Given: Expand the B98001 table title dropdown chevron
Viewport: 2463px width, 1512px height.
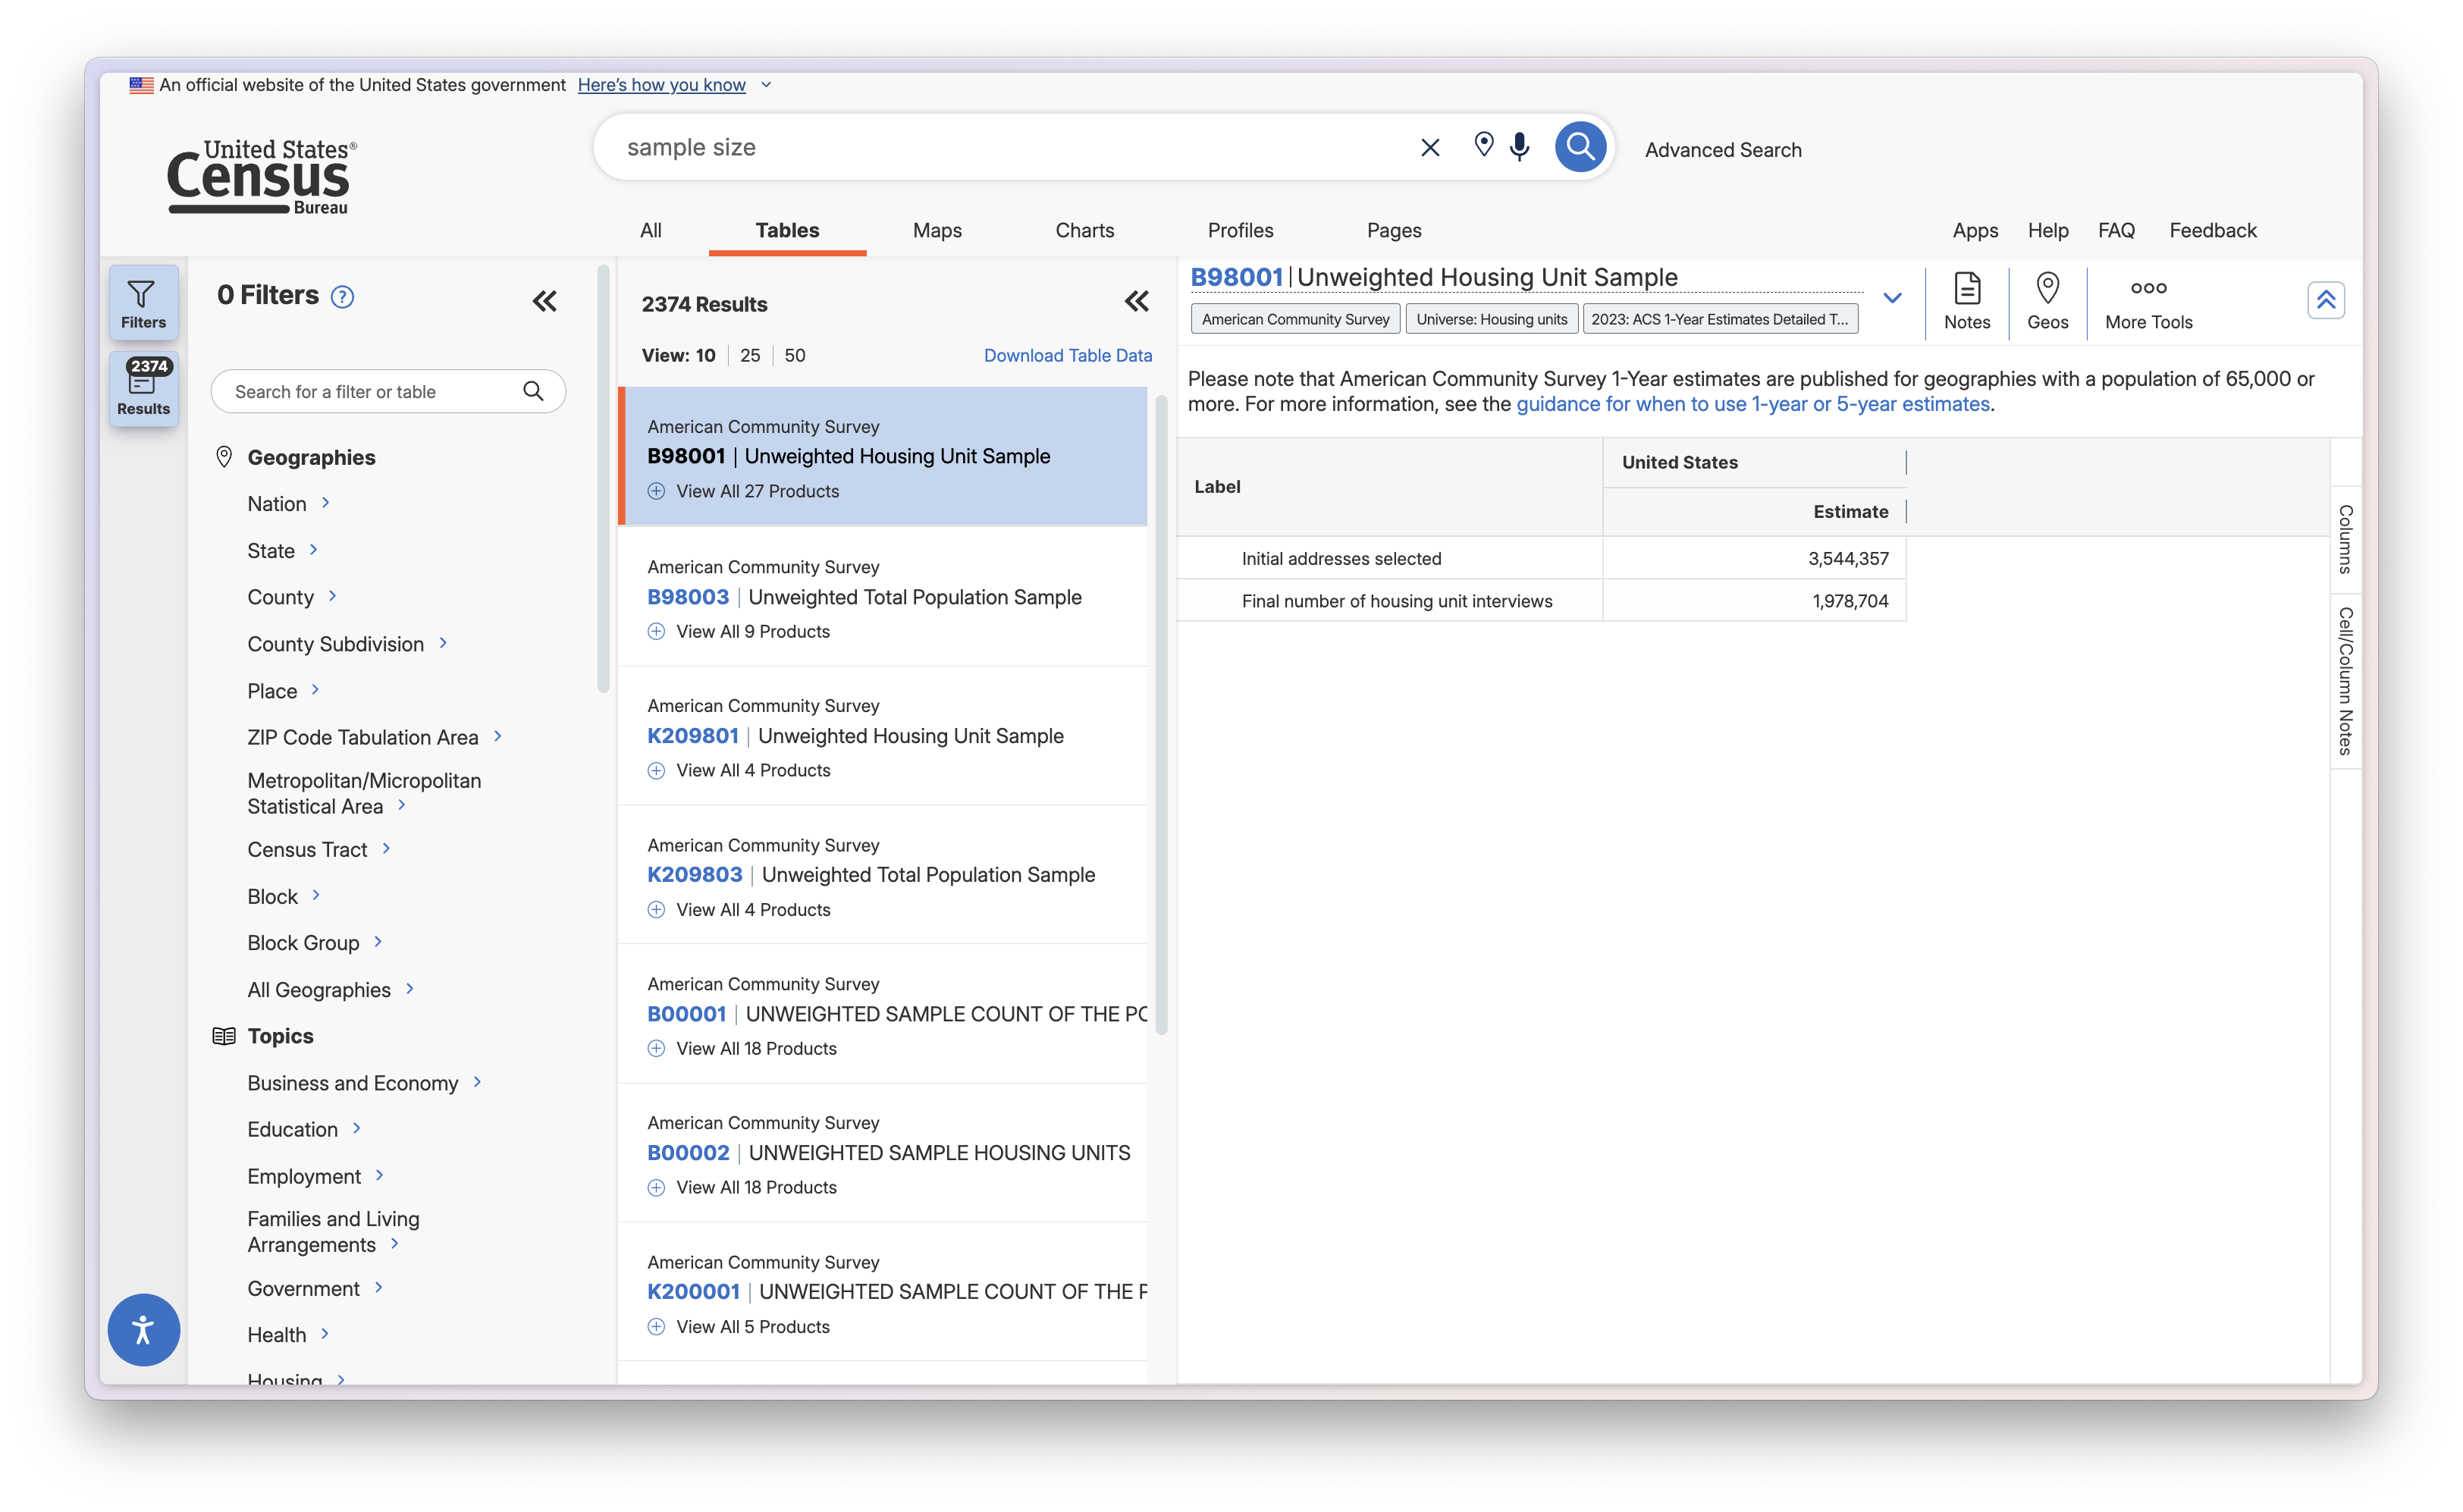Looking at the screenshot, I should 1892,298.
